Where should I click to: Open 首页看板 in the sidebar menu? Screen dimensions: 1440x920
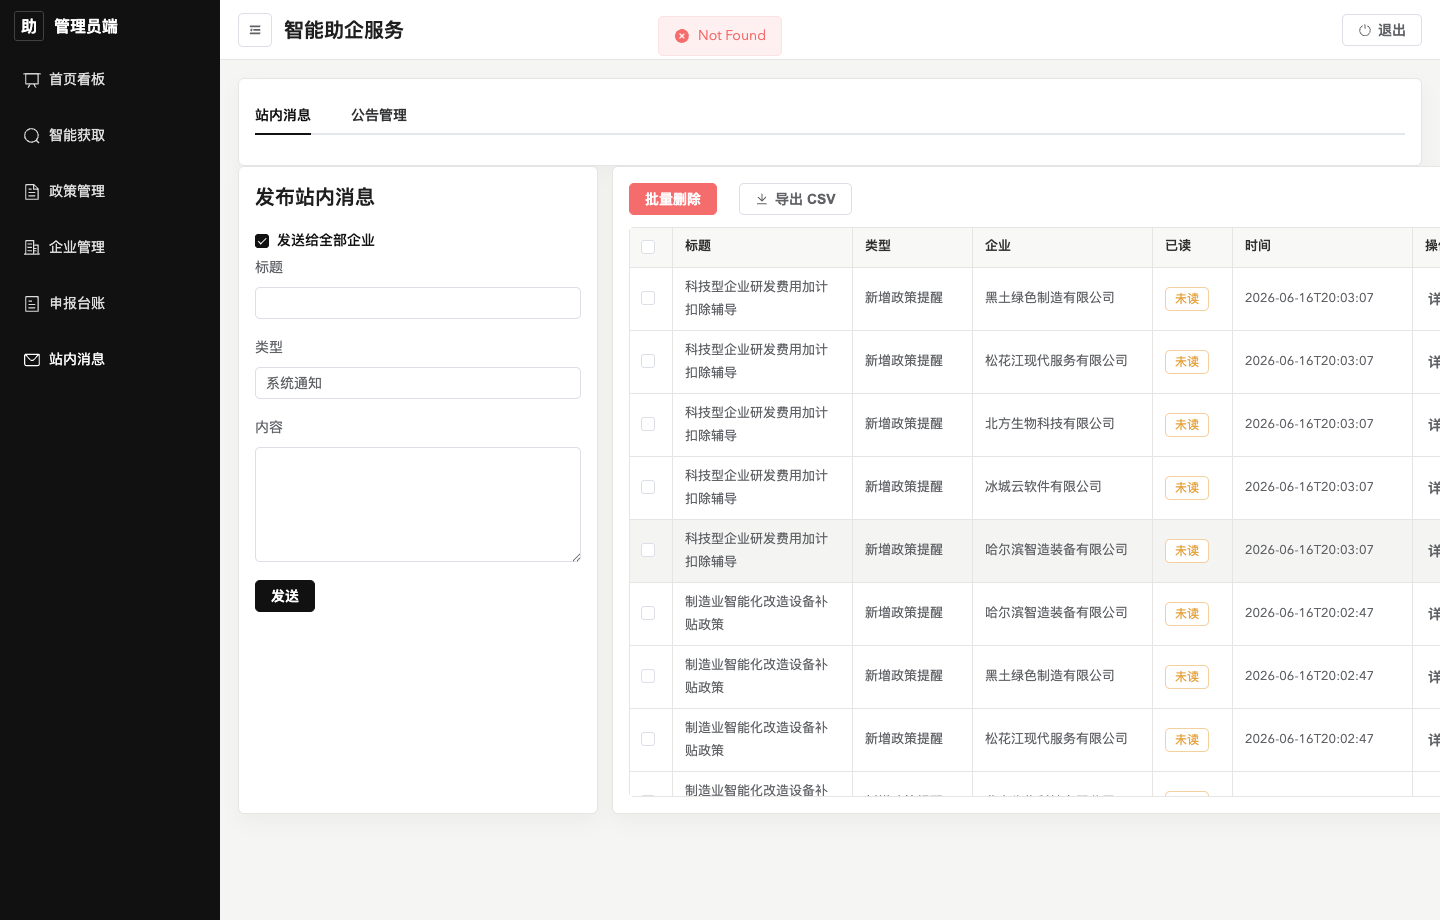click(110, 80)
